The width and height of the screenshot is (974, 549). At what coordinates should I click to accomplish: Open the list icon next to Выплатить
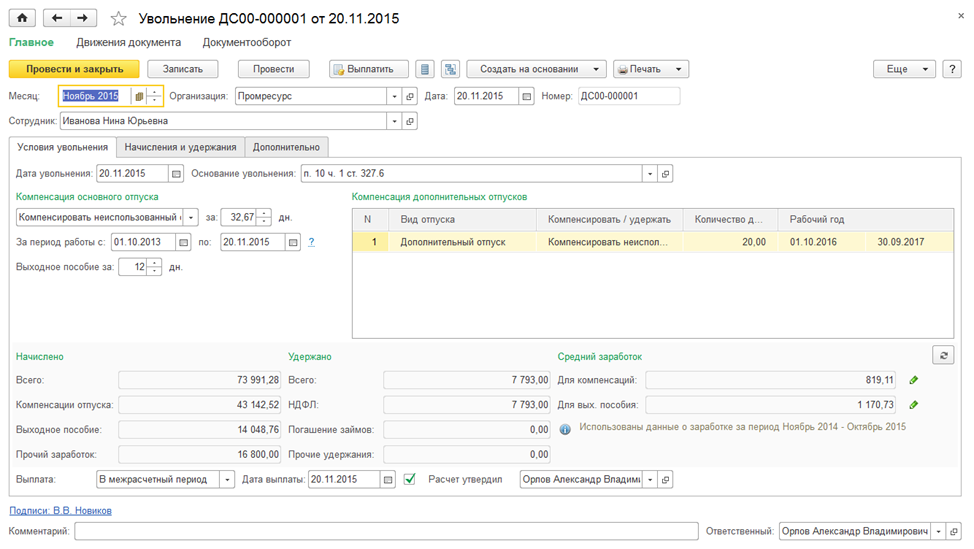click(424, 69)
